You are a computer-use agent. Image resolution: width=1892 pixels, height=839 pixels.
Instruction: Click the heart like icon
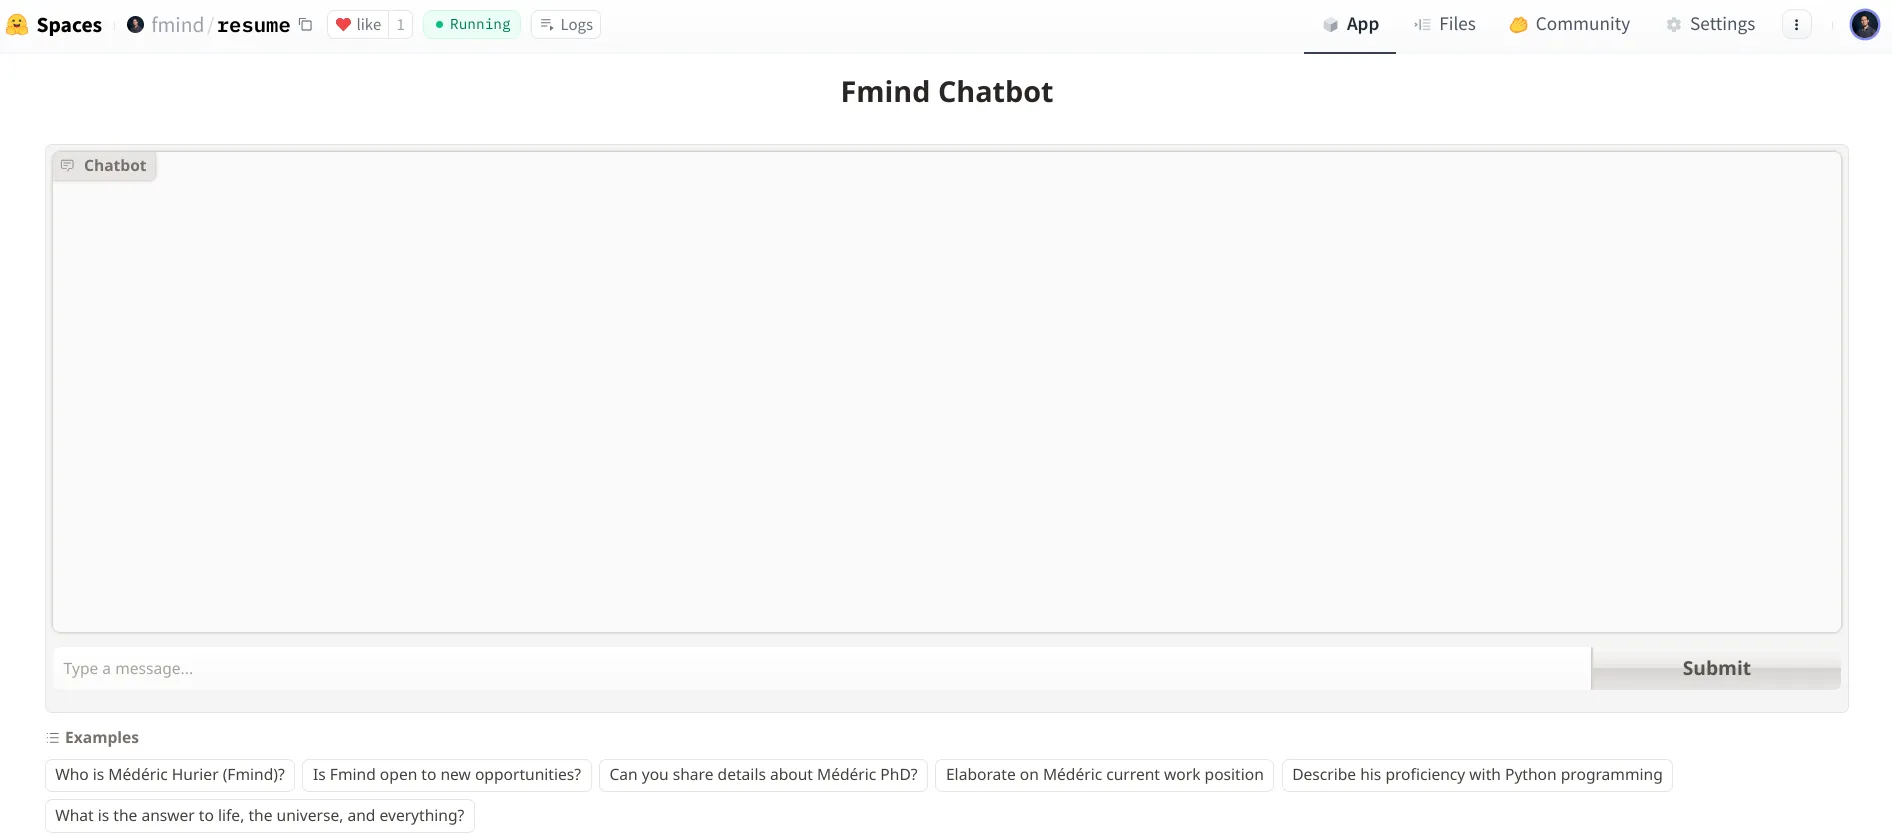[x=343, y=25]
